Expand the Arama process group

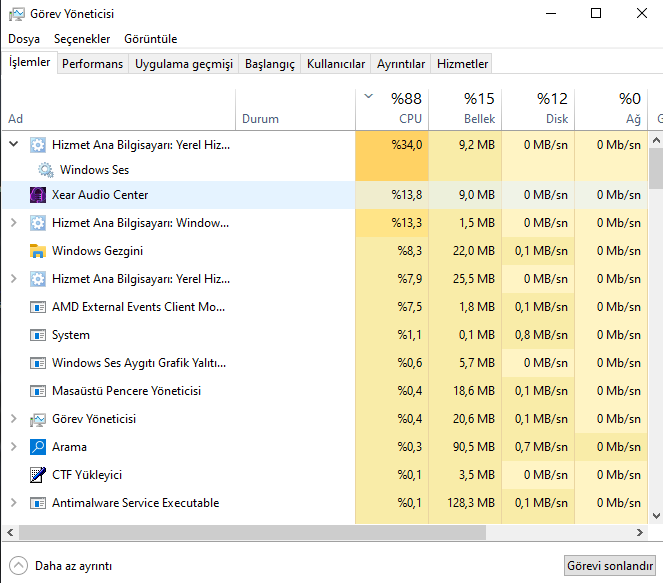coord(13,447)
